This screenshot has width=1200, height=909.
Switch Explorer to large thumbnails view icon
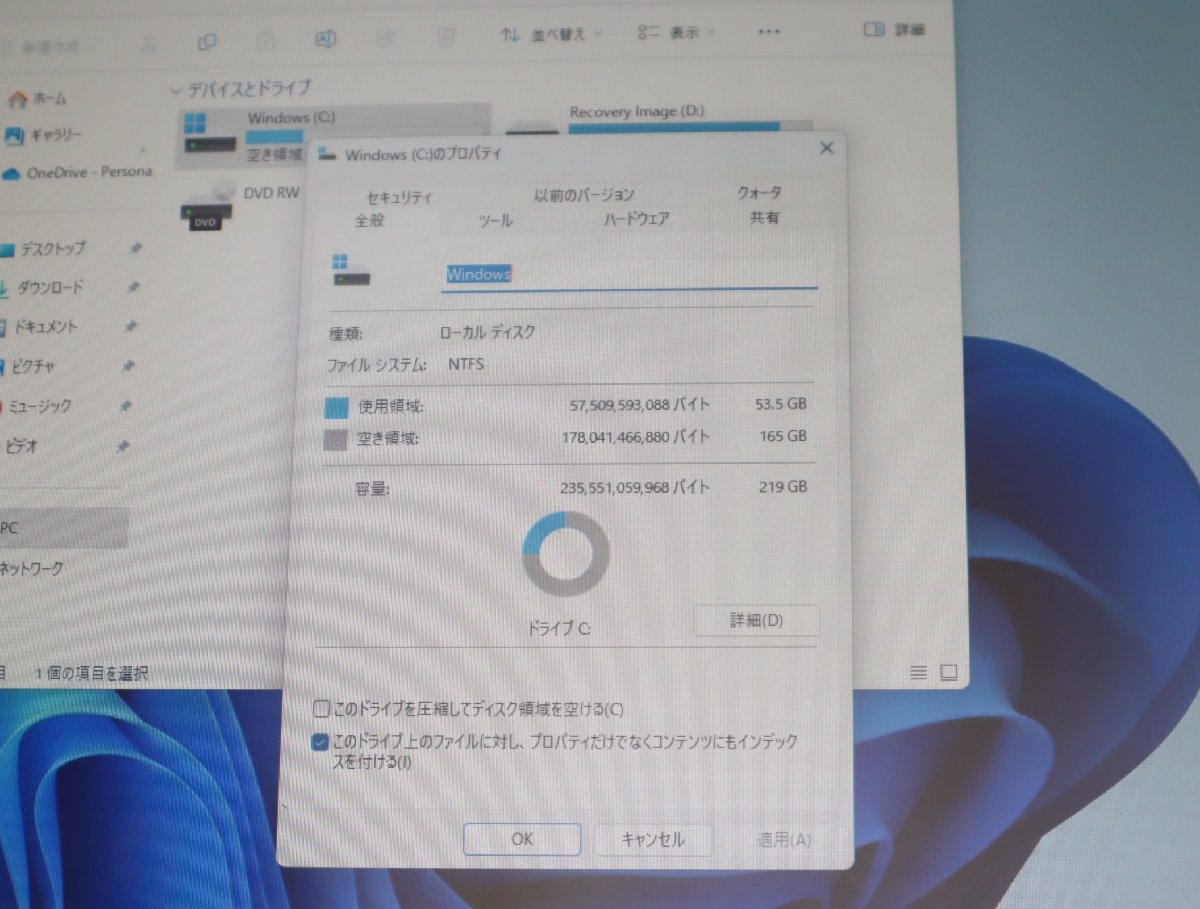pyautogui.click(x=949, y=672)
